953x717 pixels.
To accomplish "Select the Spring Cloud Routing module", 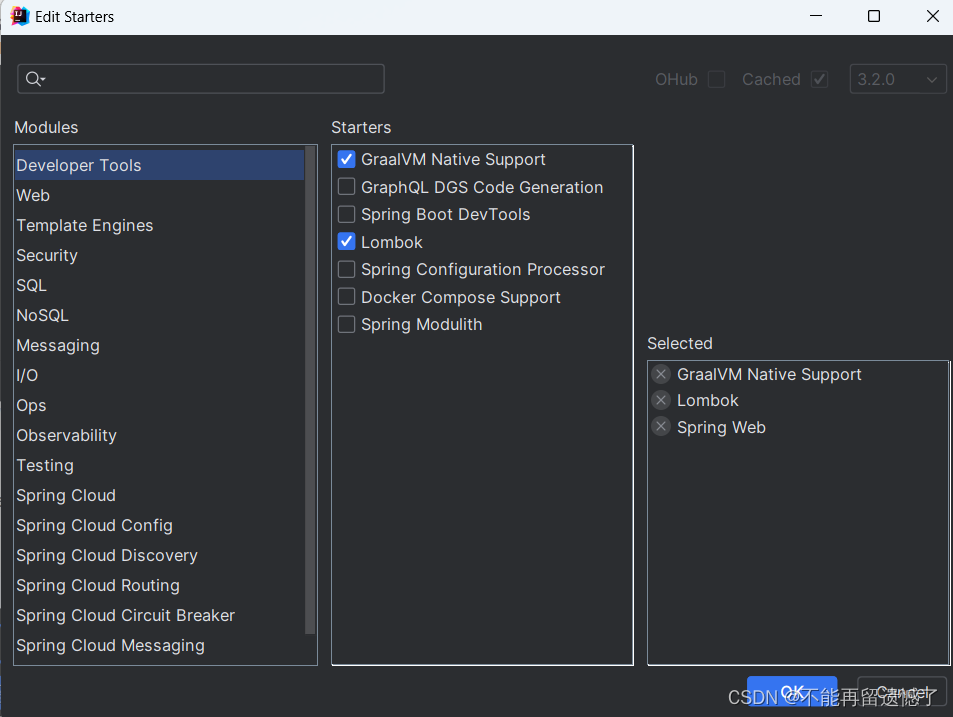I will (x=159, y=585).
